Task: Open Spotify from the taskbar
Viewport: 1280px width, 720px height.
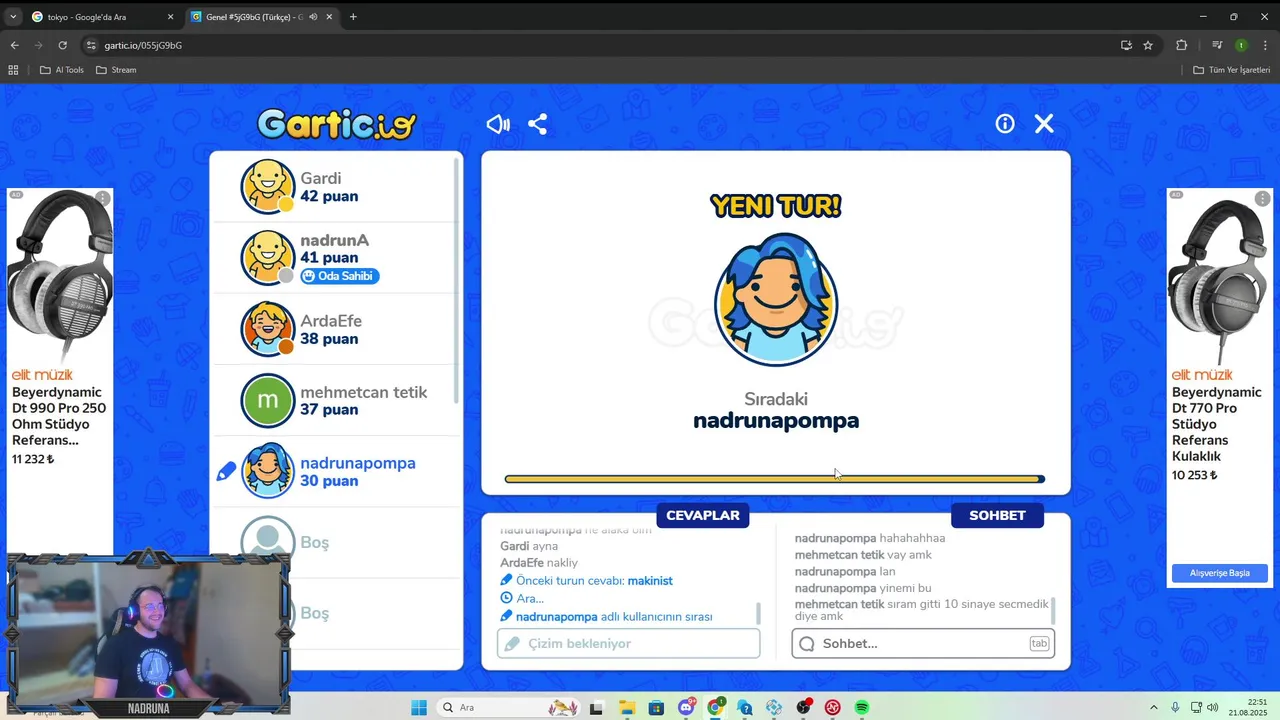Action: point(862,707)
